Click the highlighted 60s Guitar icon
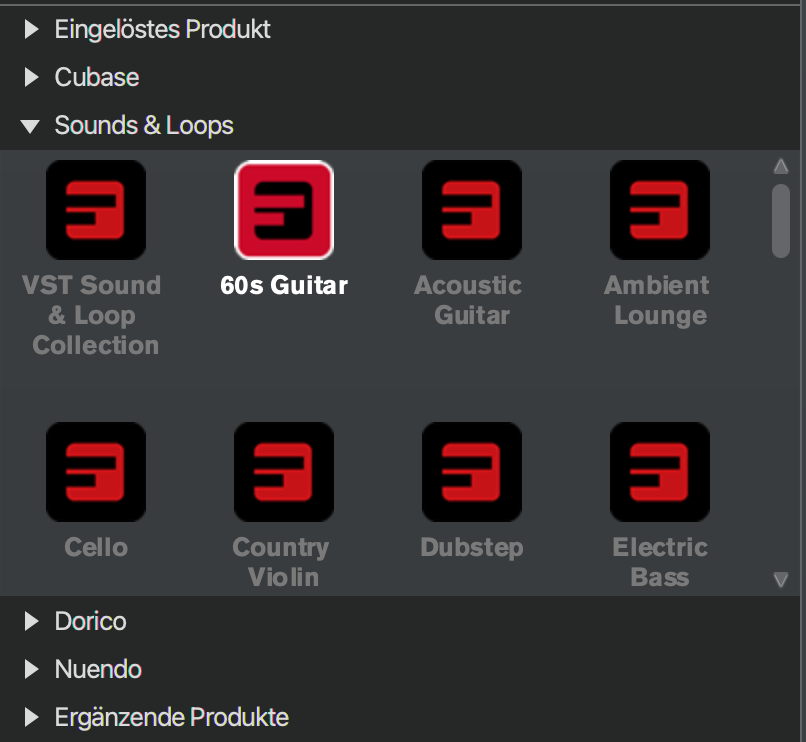 pyautogui.click(x=284, y=210)
